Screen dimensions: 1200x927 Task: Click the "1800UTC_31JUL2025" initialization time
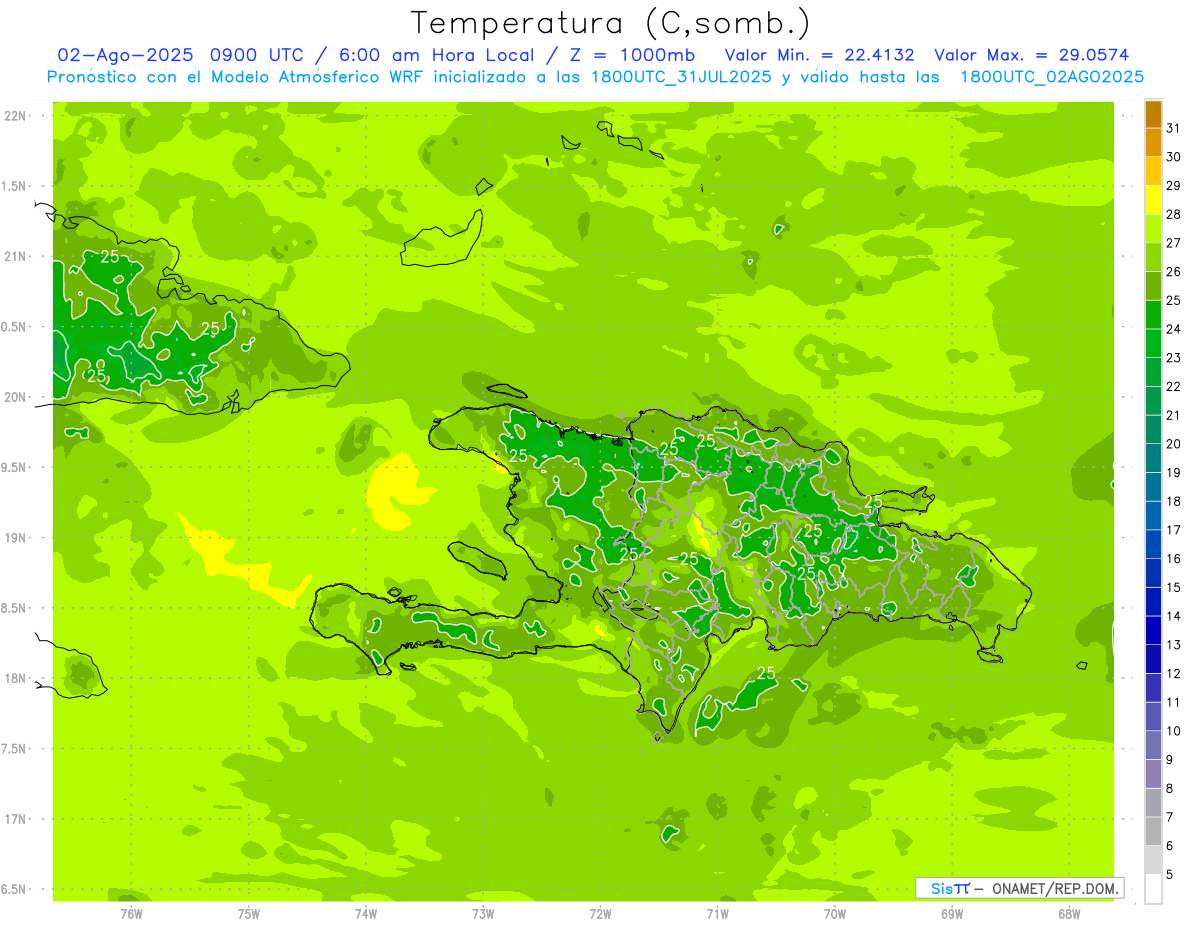(x=681, y=77)
